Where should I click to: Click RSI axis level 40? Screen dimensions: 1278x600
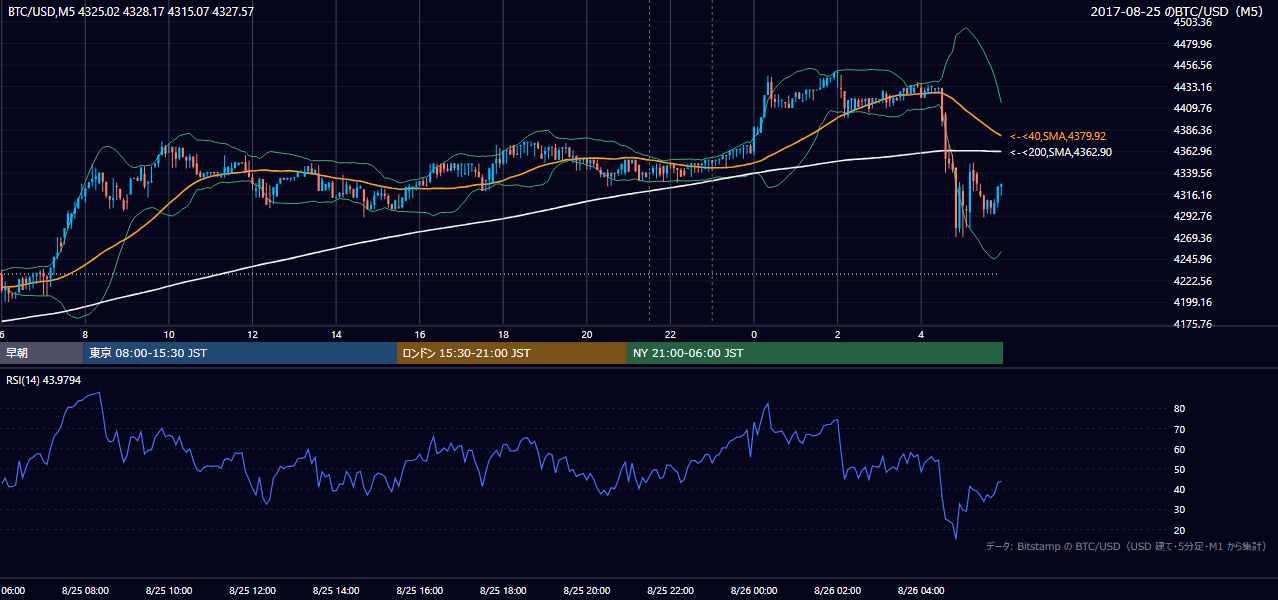click(1180, 489)
